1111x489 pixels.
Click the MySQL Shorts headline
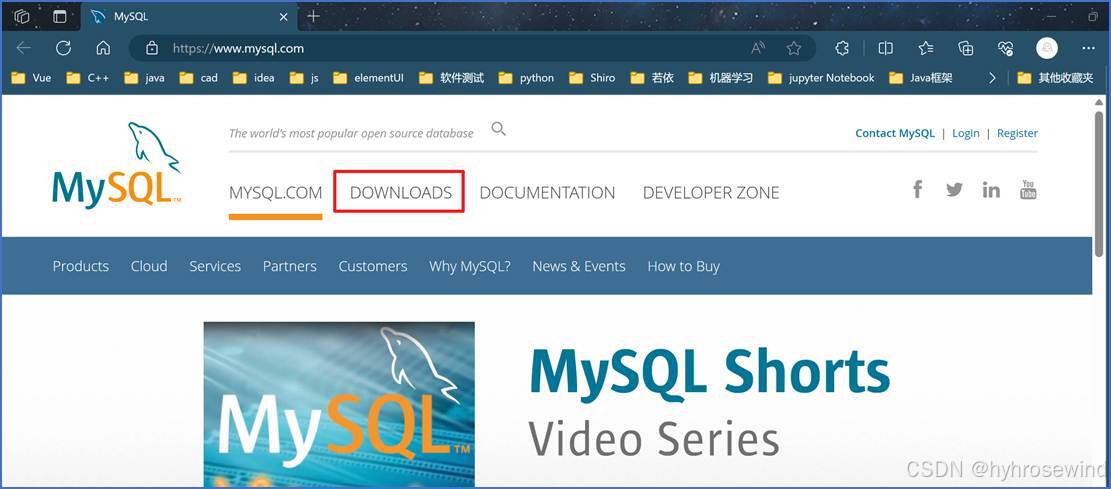pyautogui.click(x=709, y=371)
